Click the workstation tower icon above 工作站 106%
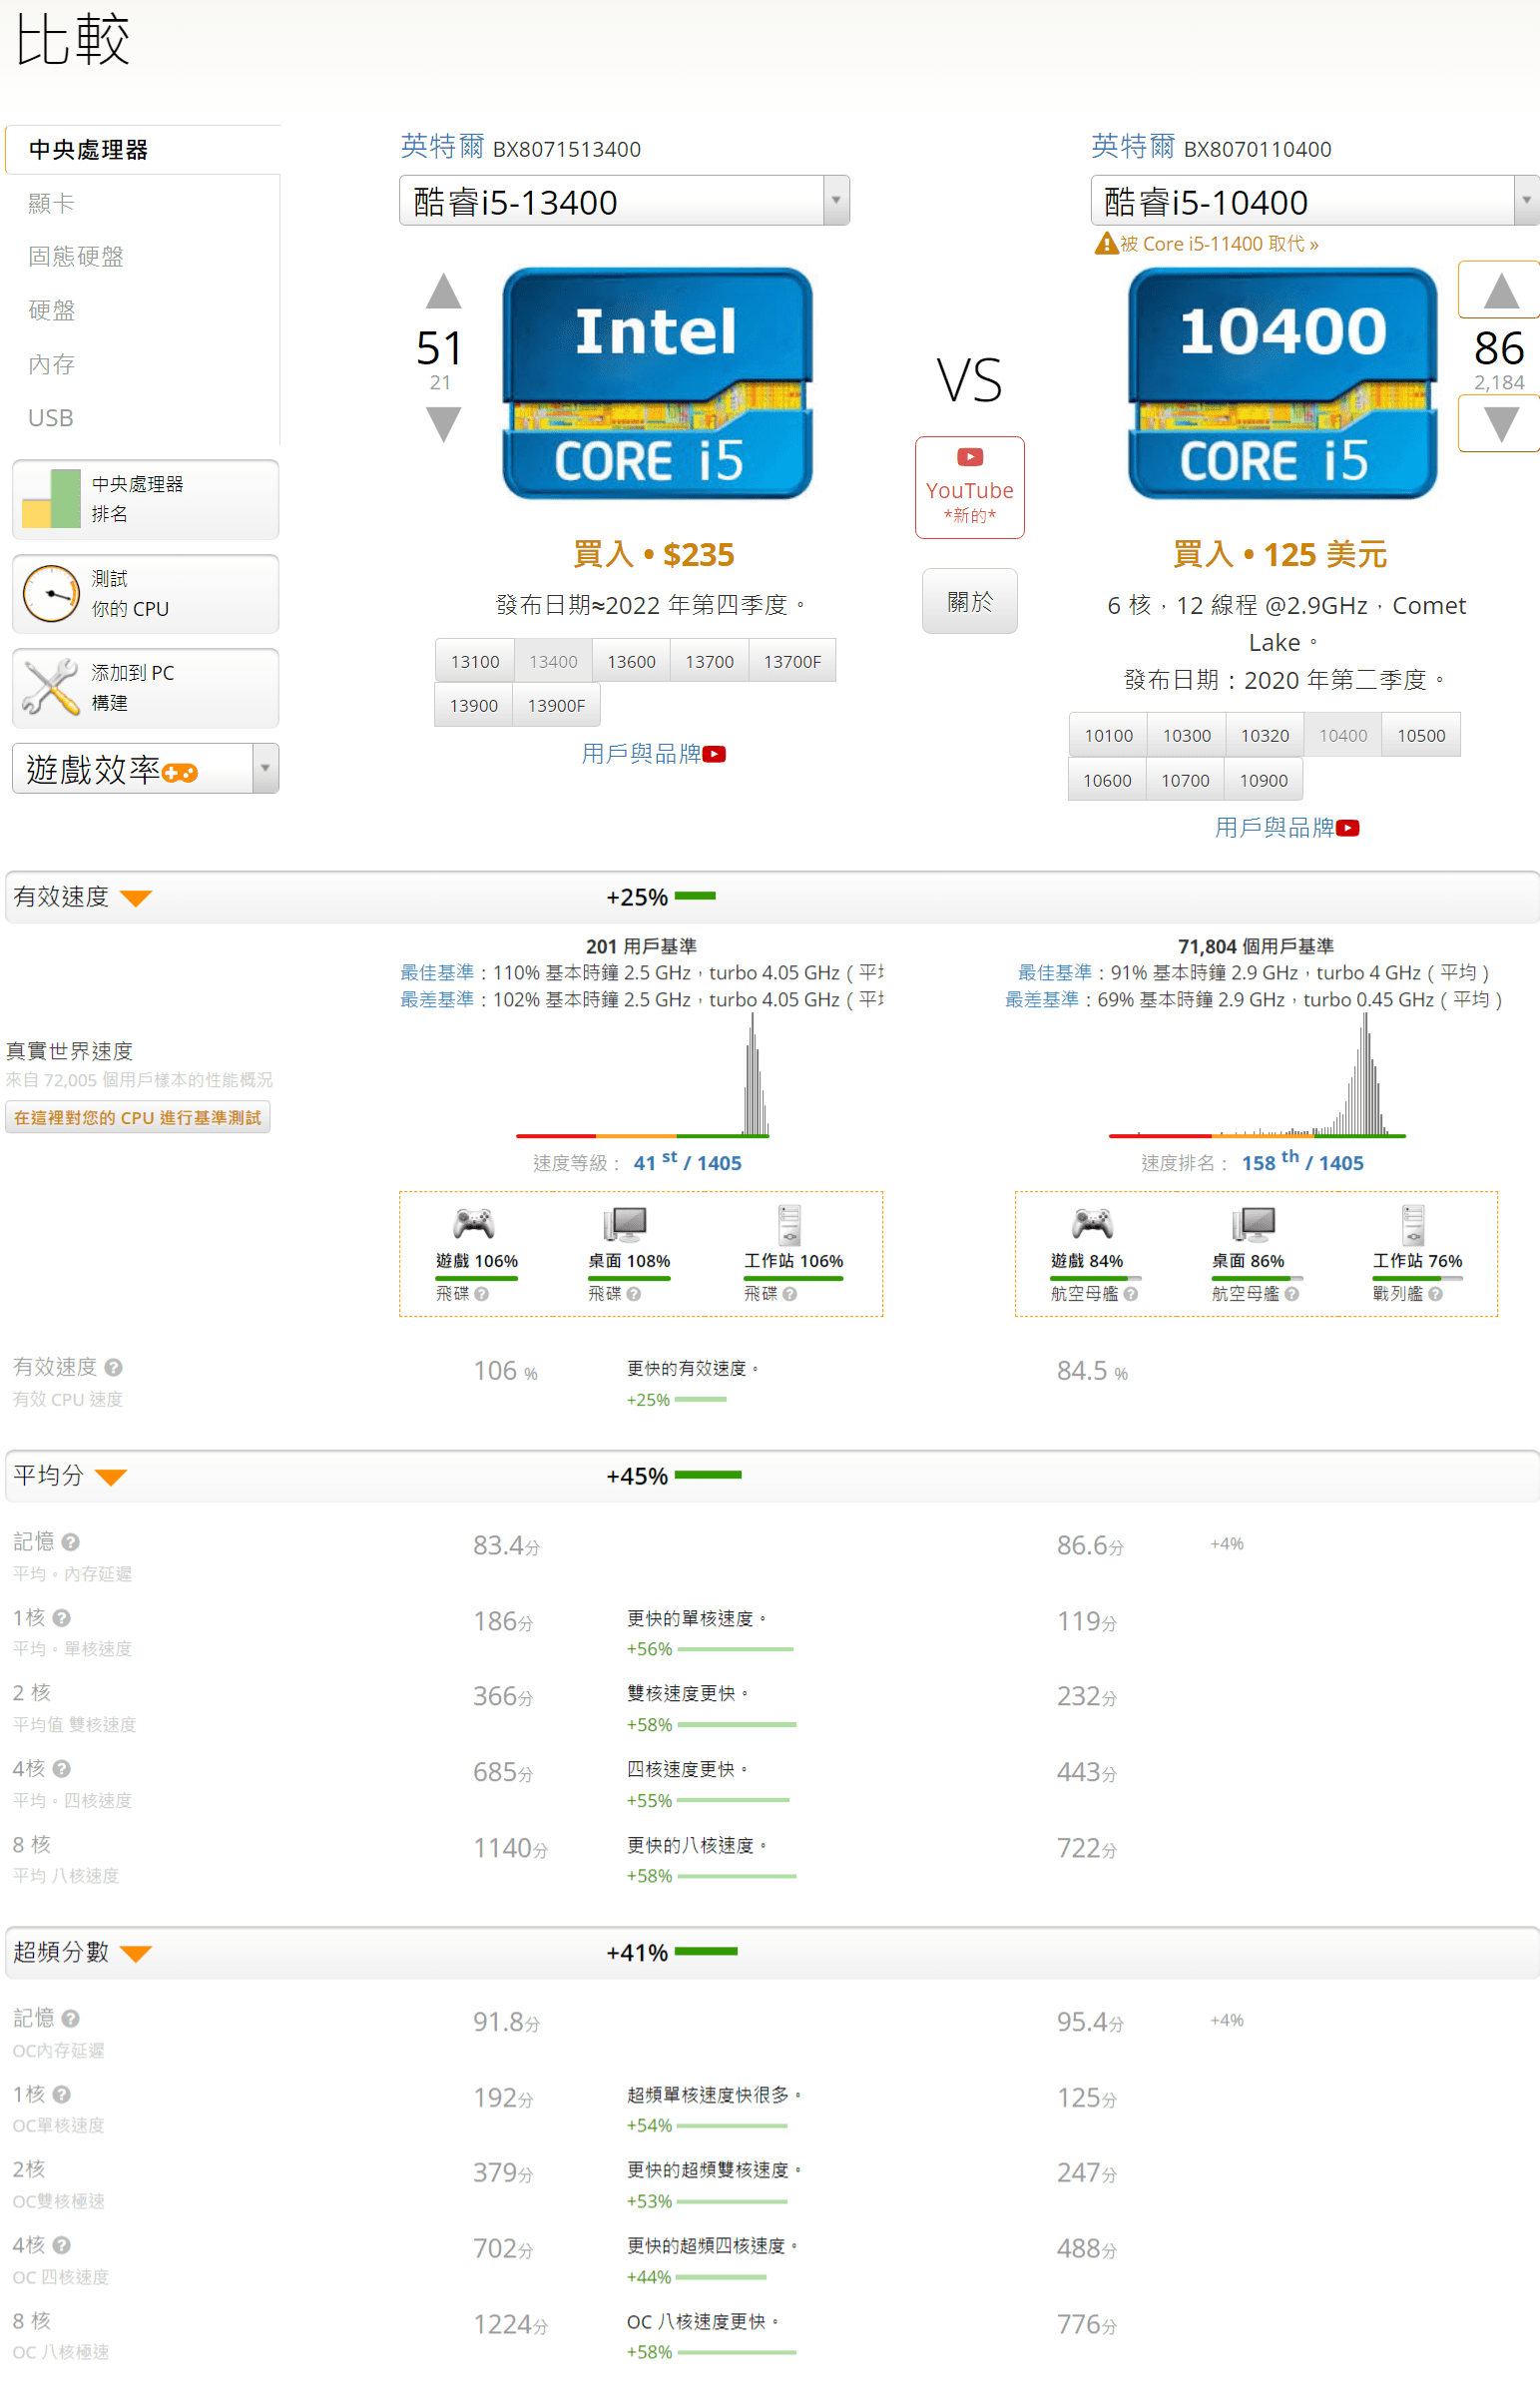 (790, 1224)
